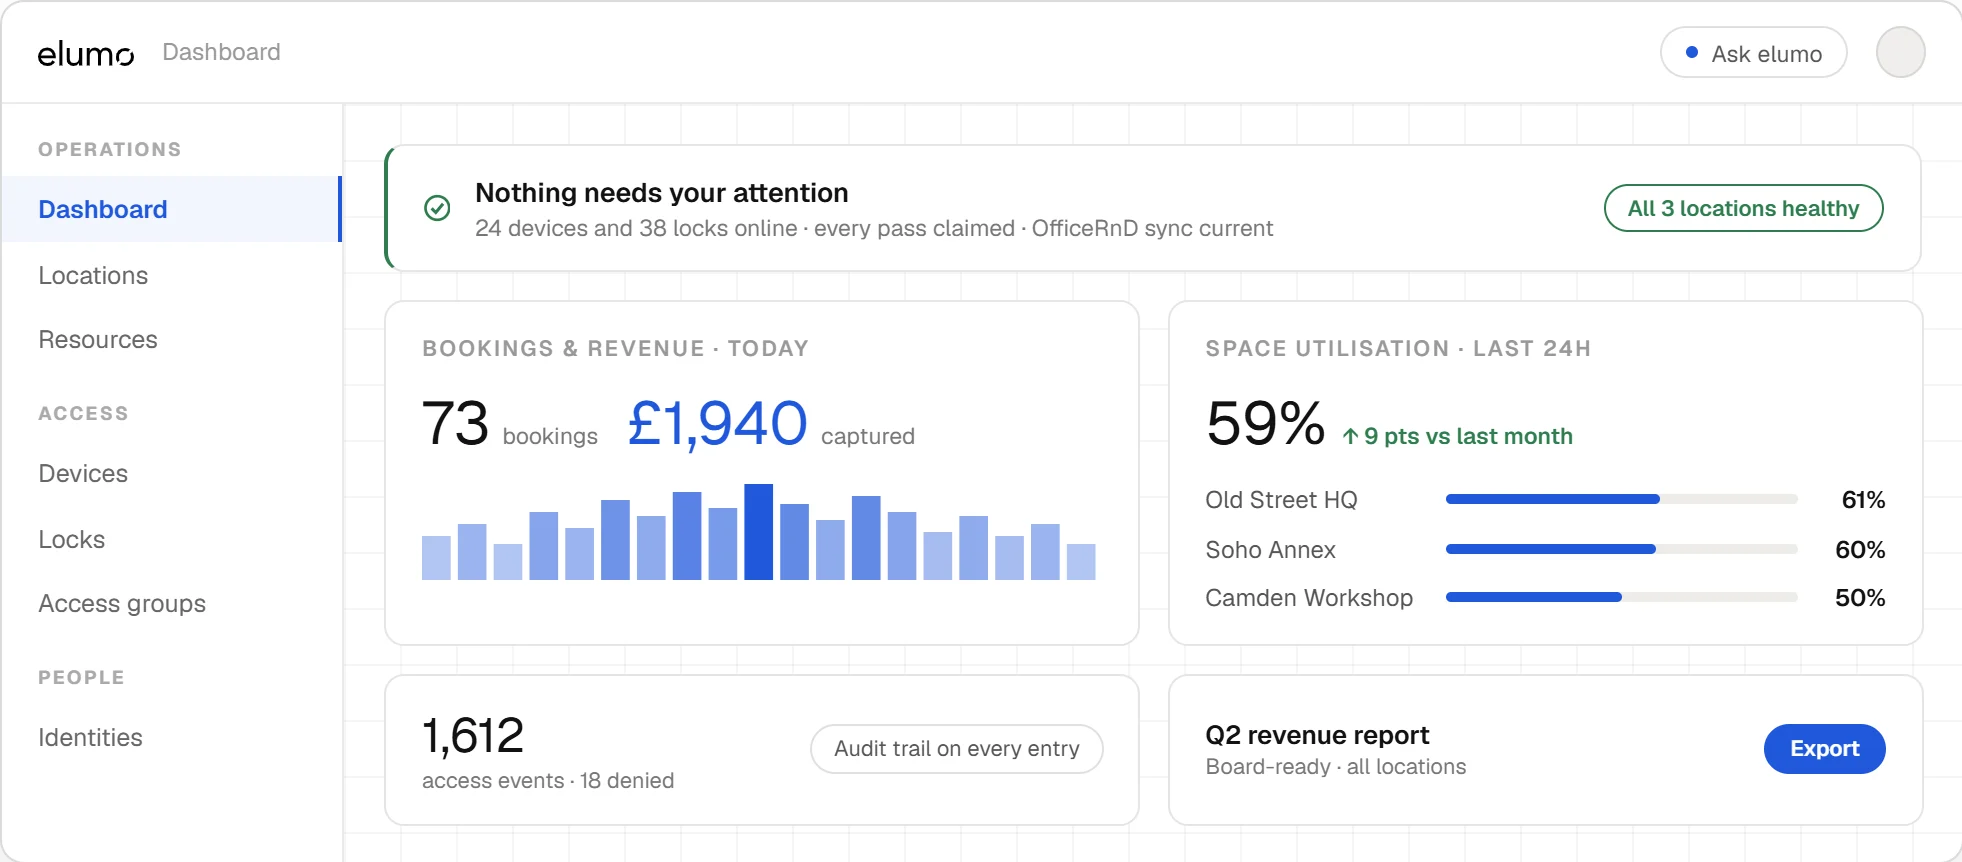Click Soho Annex label
Screen dimensions: 1962x862
point(1270,549)
